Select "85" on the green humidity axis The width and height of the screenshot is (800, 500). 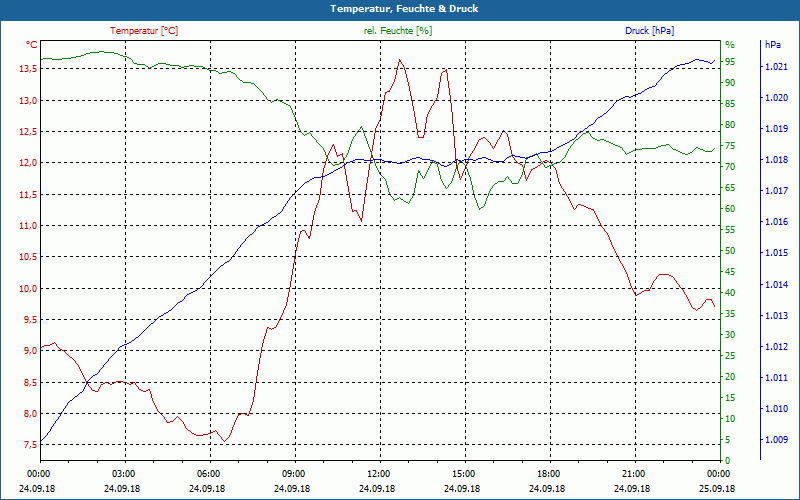[730, 104]
